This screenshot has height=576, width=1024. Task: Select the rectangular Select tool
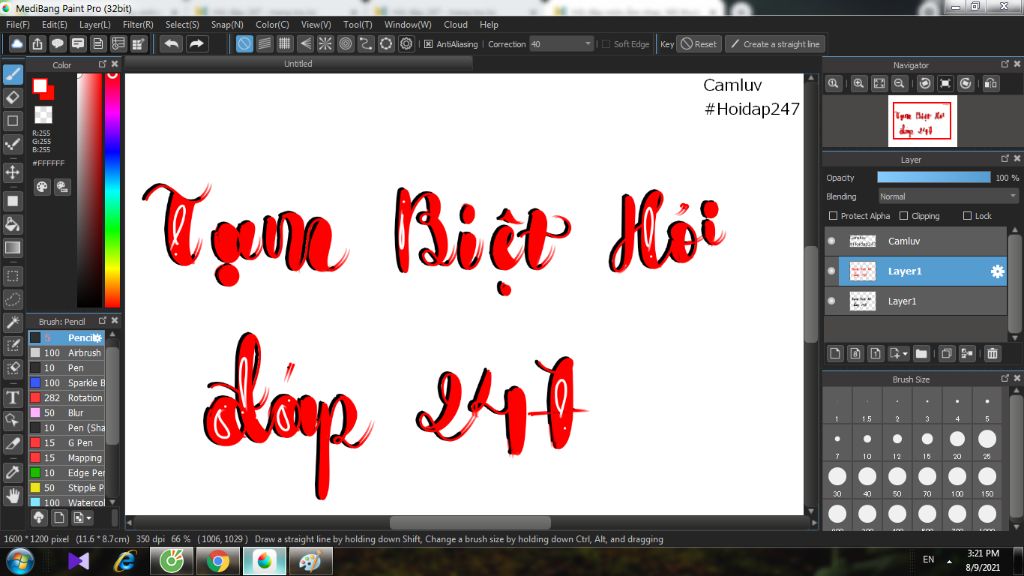point(12,276)
